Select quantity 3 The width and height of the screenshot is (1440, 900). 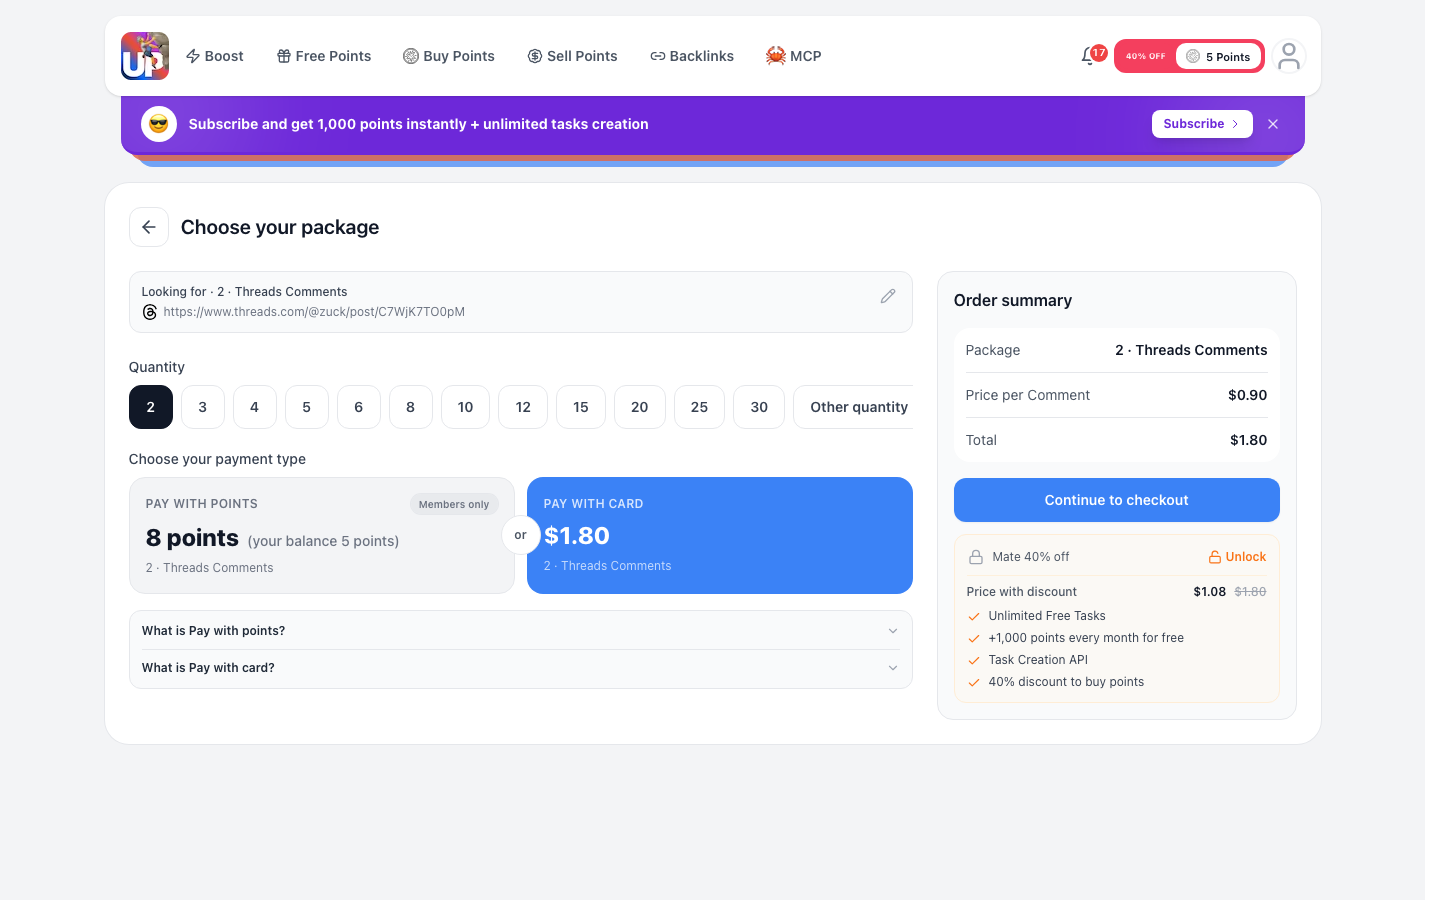[203, 407]
